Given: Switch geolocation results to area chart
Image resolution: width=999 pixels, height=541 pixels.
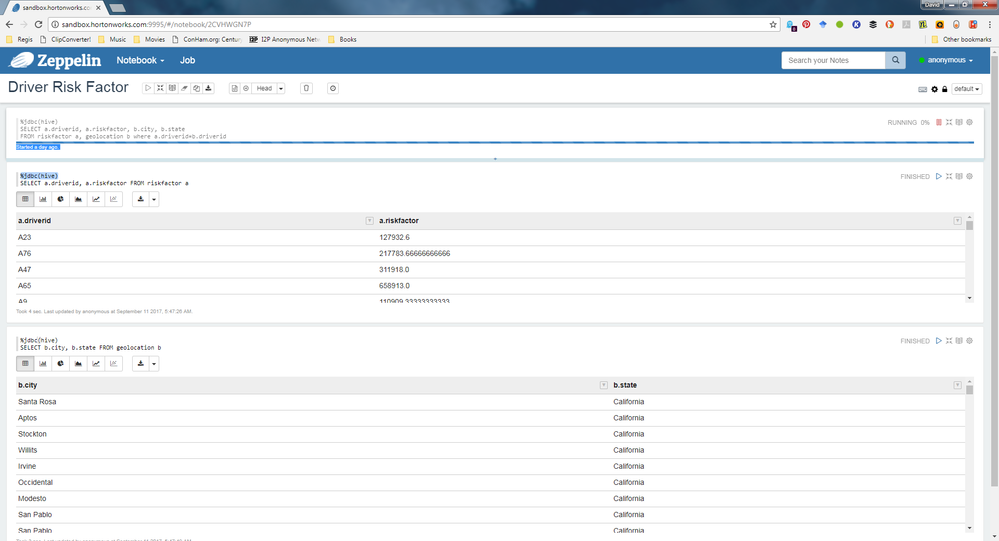Looking at the screenshot, I should 78,363.
